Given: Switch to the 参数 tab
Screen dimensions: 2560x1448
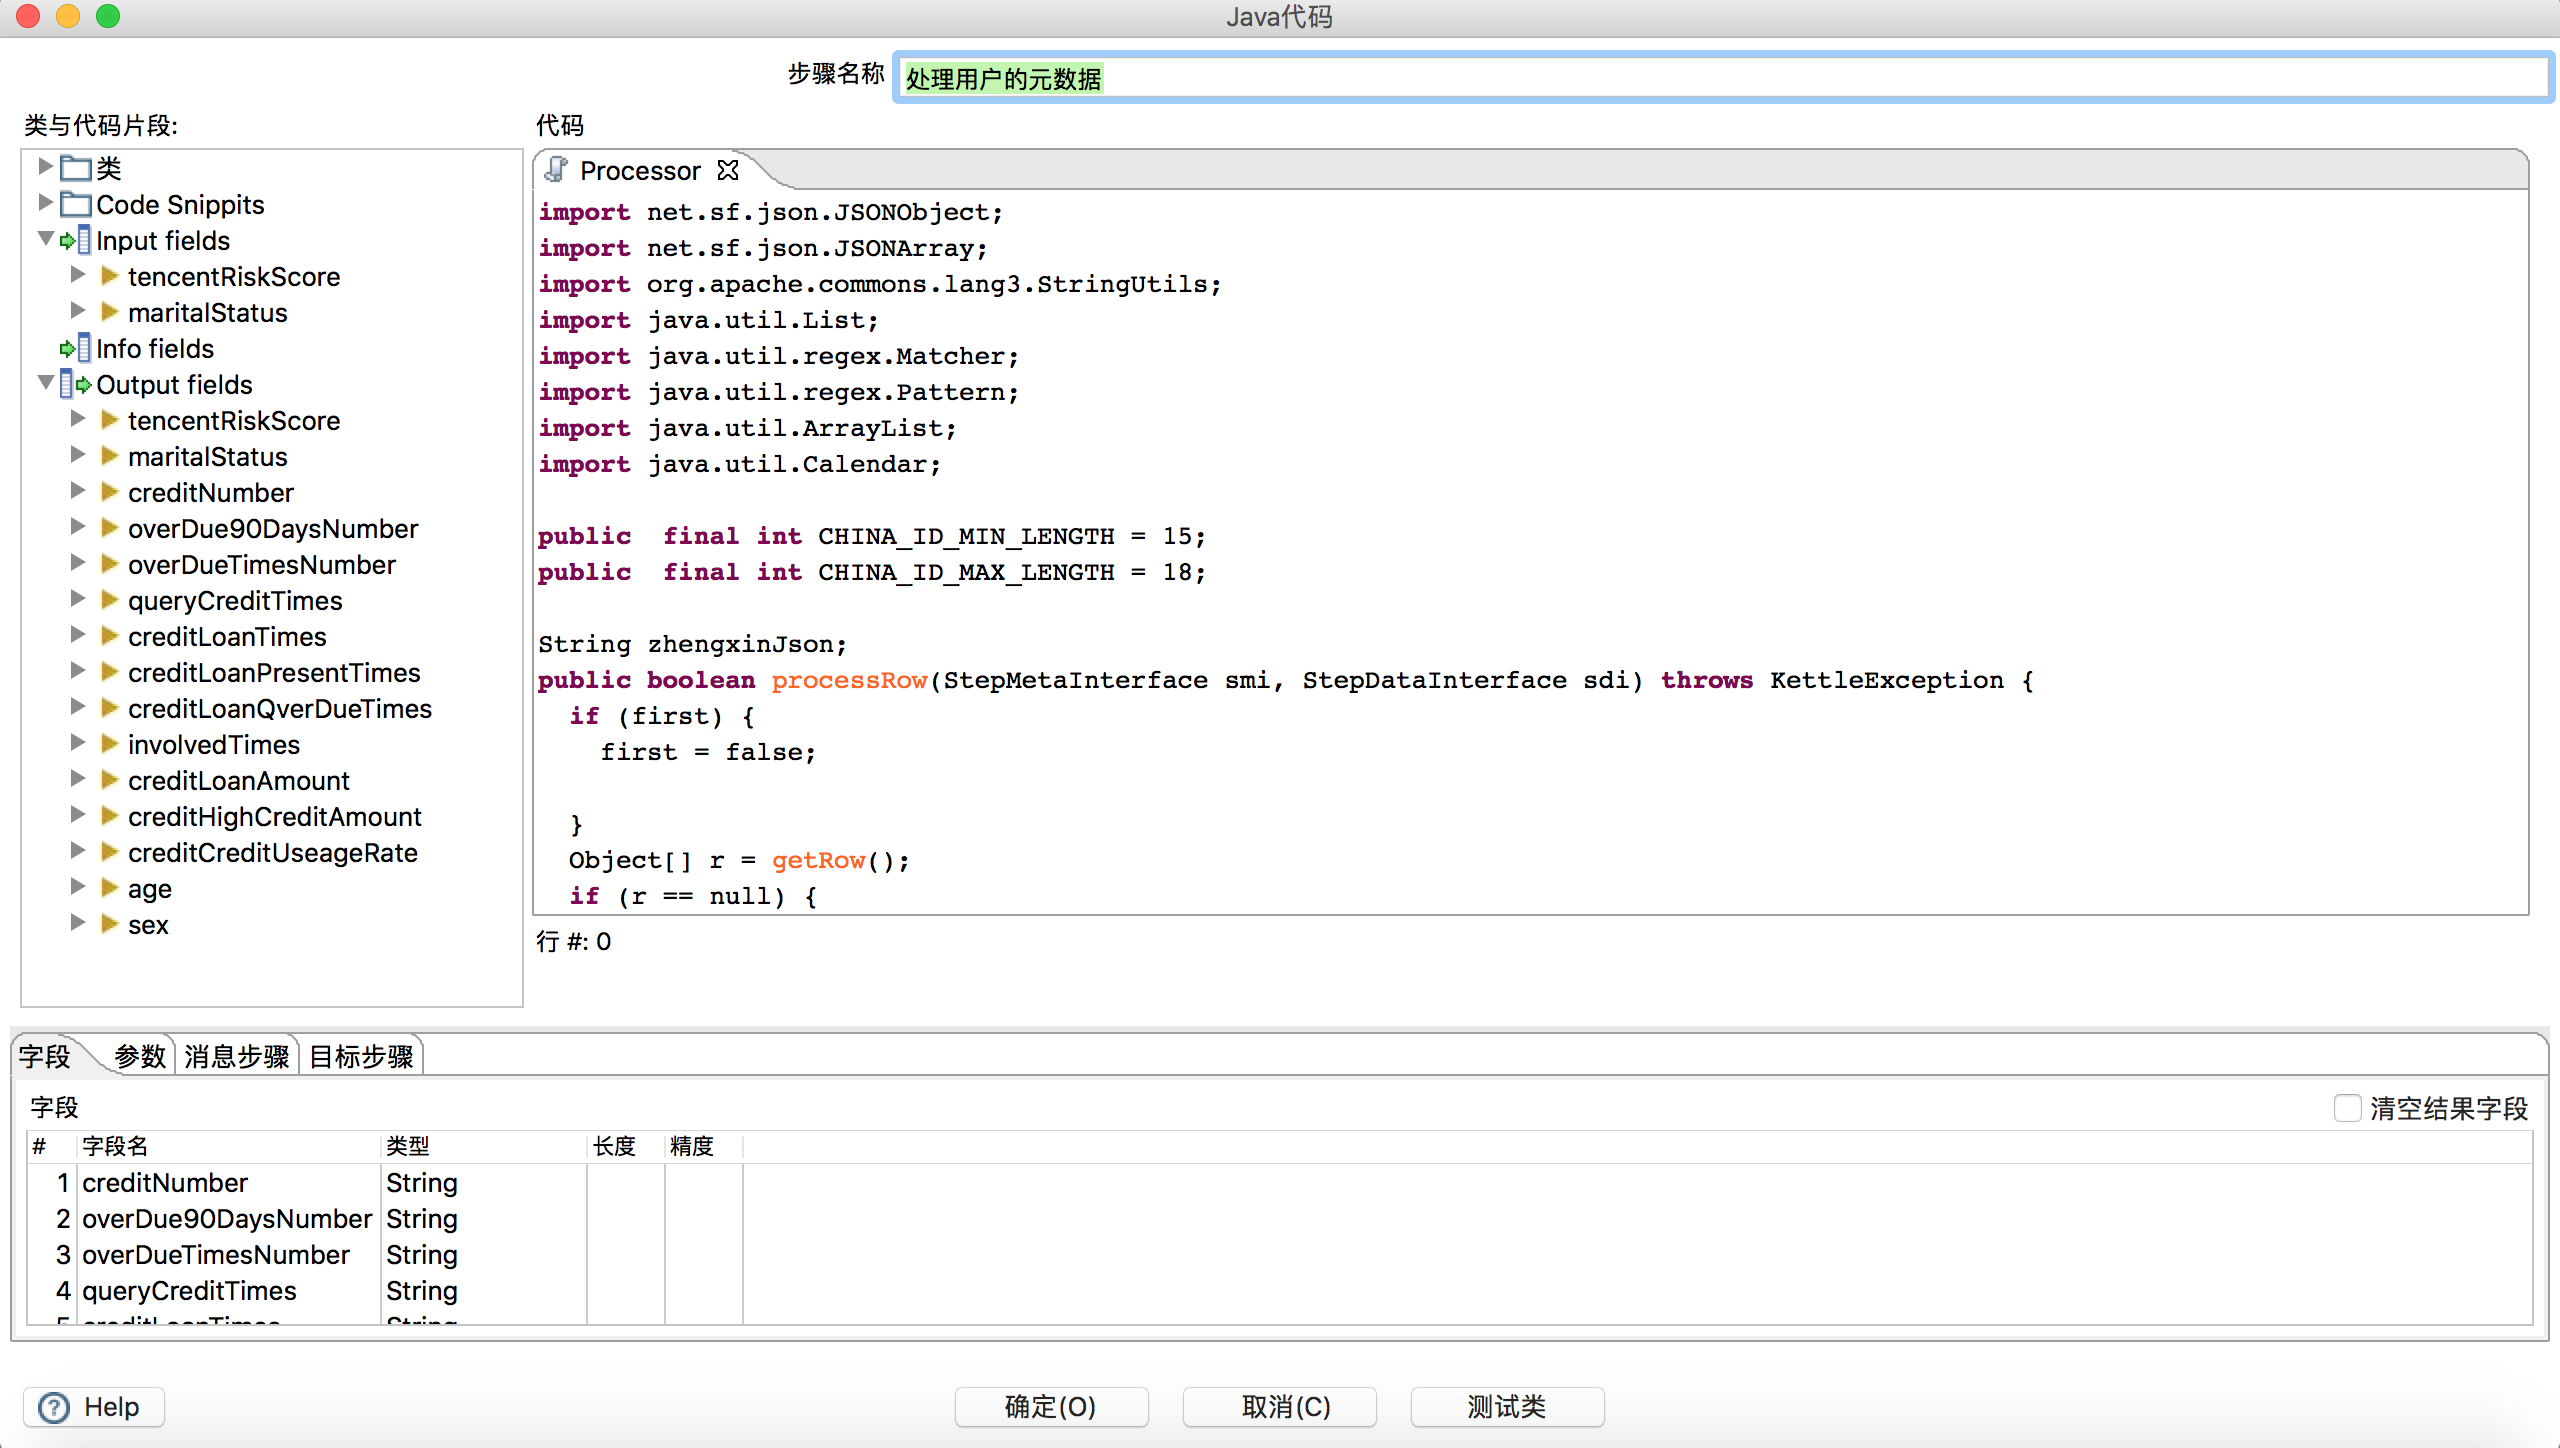Looking at the screenshot, I should coord(139,1056).
